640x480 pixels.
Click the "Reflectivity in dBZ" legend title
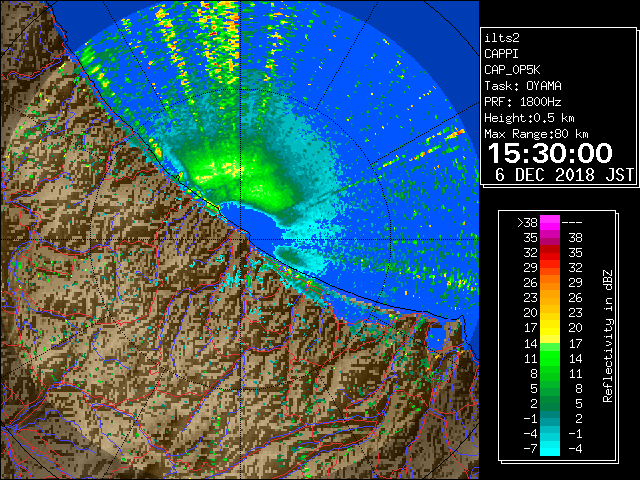(608, 336)
